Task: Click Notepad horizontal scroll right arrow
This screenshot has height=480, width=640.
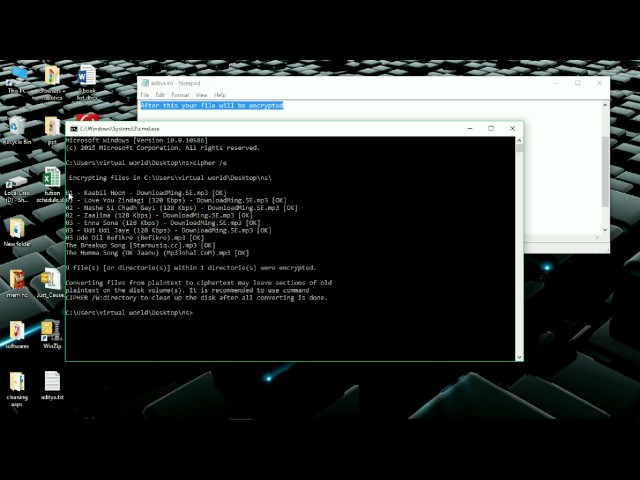Action: pos(598,238)
